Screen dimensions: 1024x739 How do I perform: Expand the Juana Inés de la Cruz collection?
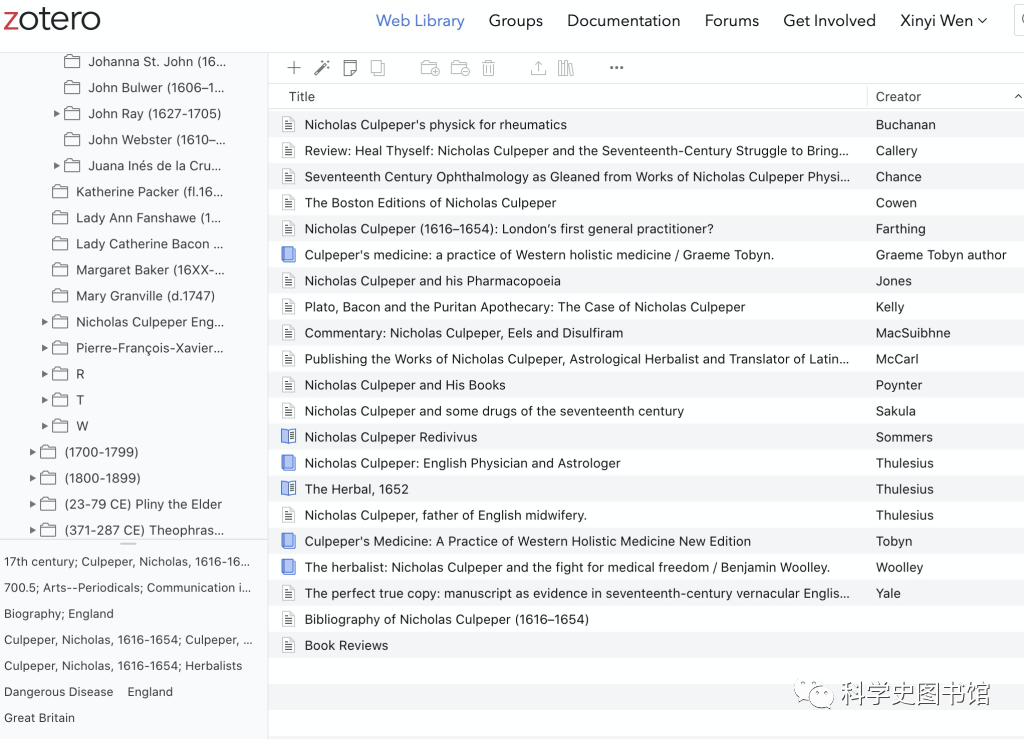click(57, 166)
